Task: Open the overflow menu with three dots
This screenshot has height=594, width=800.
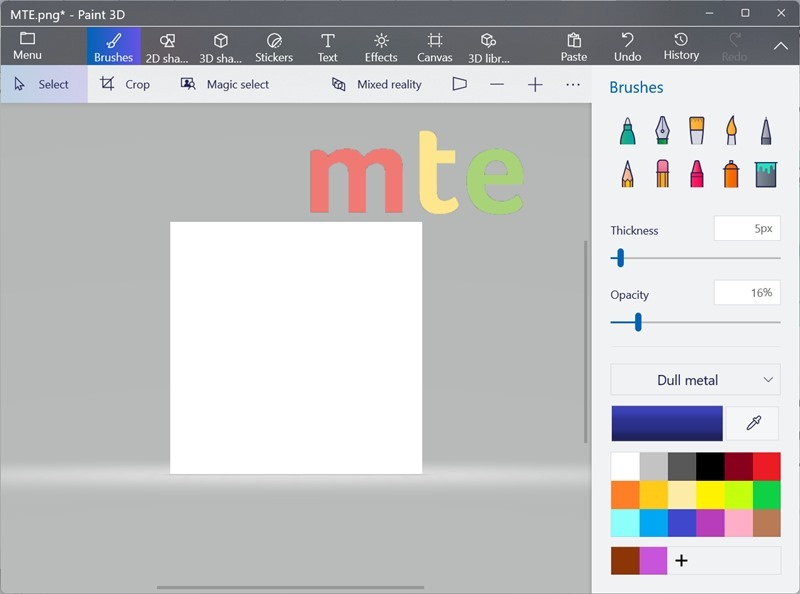Action: [x=573, y=85]
